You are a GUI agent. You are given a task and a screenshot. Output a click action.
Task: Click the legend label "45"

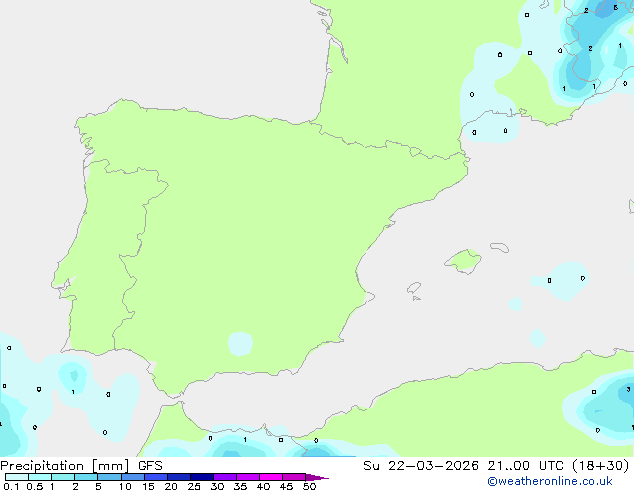(286, 486)
